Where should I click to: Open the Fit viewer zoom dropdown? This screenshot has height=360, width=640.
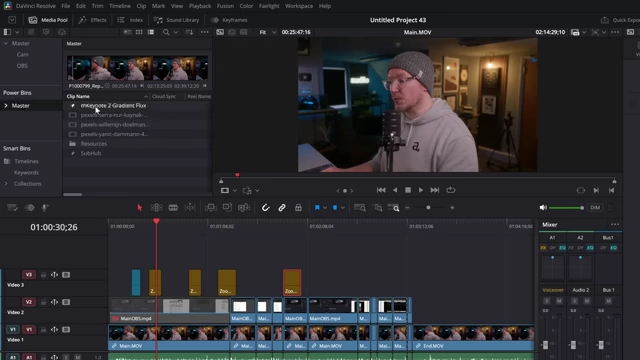click(x=268, y=32)
